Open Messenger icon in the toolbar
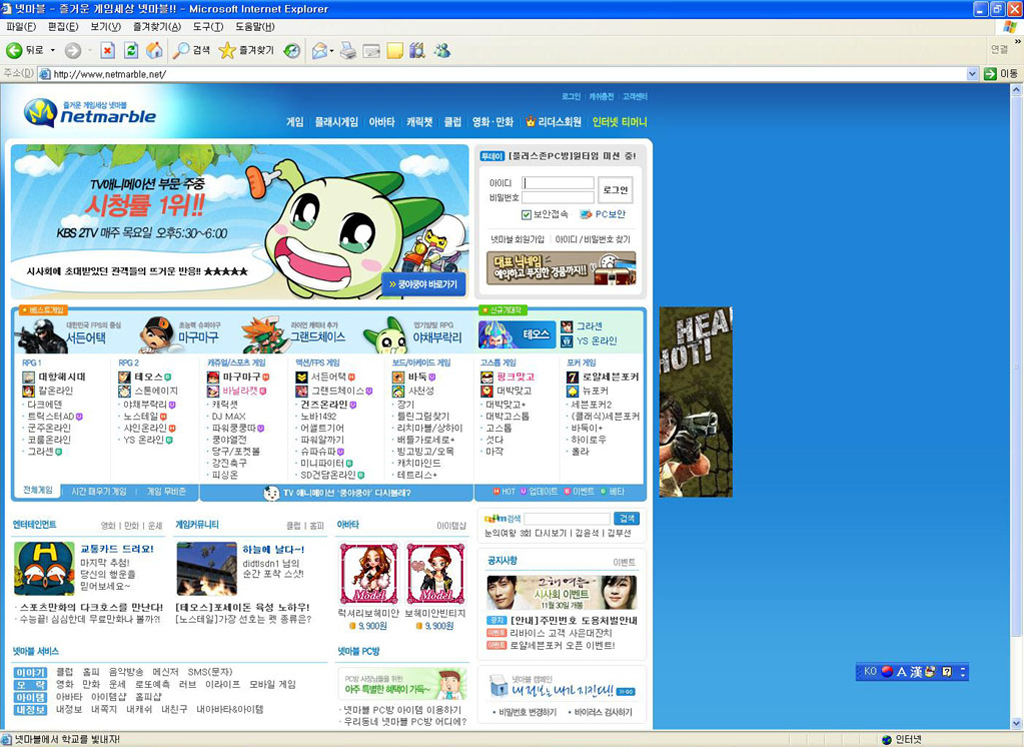 (x=441, y=50)
